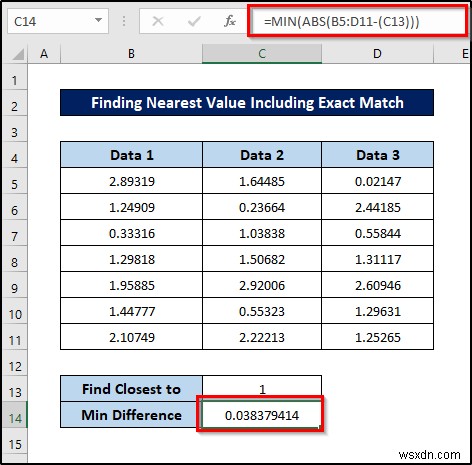Click the Select All corner triangle
Image resolution: width=472 pixels, height=465 pixels.
pyautogui.click(x=18, y=54)
